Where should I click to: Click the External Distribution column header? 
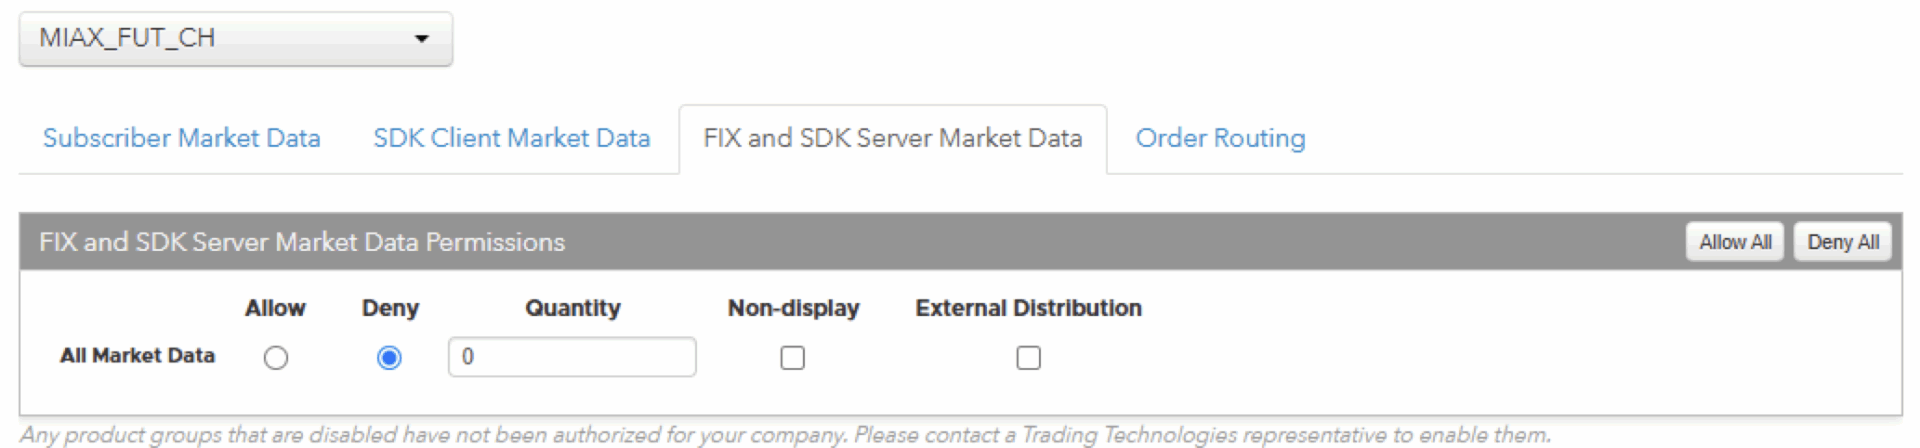pos(1028,308)
